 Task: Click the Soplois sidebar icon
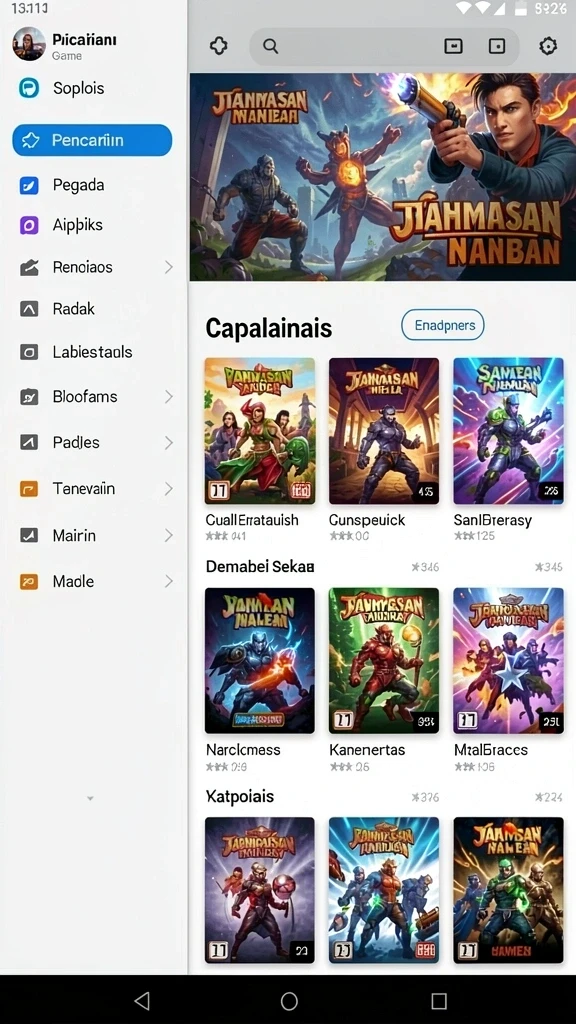[29, 88]
